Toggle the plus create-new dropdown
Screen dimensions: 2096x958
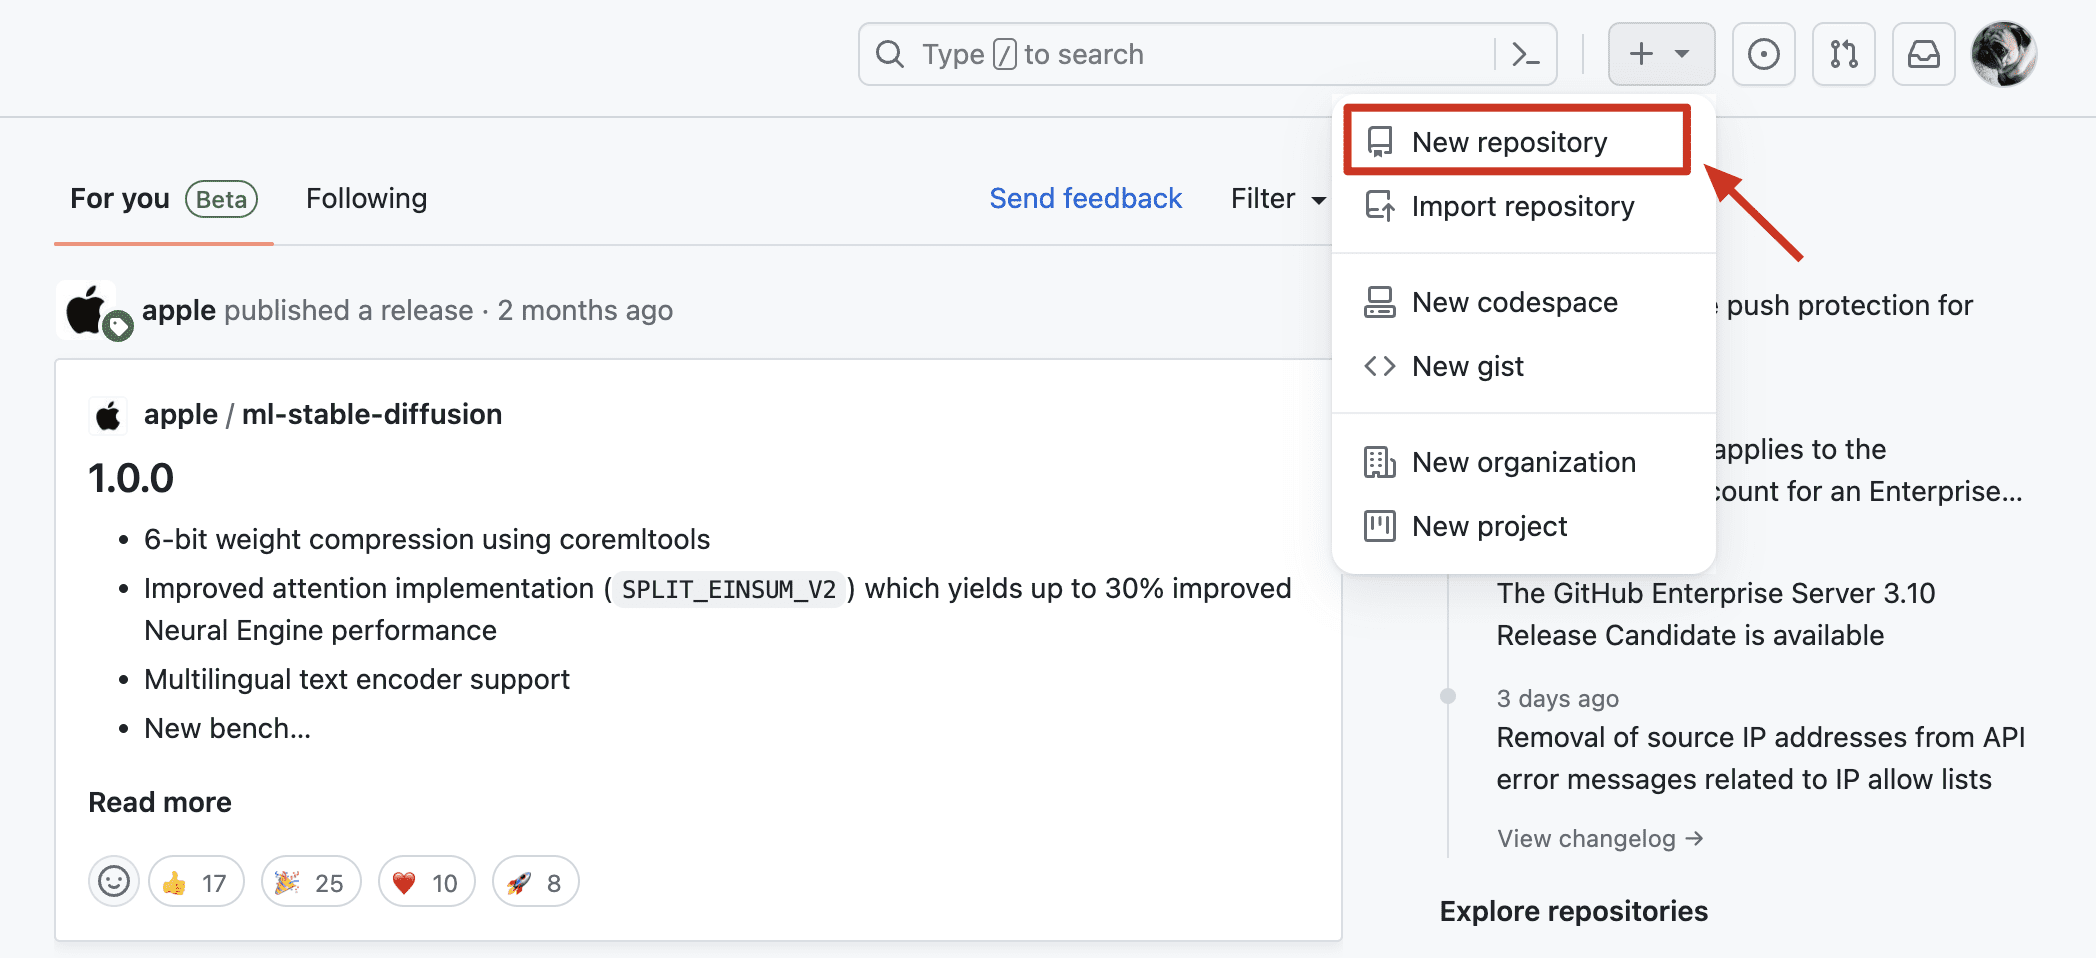coord(1661,54)
